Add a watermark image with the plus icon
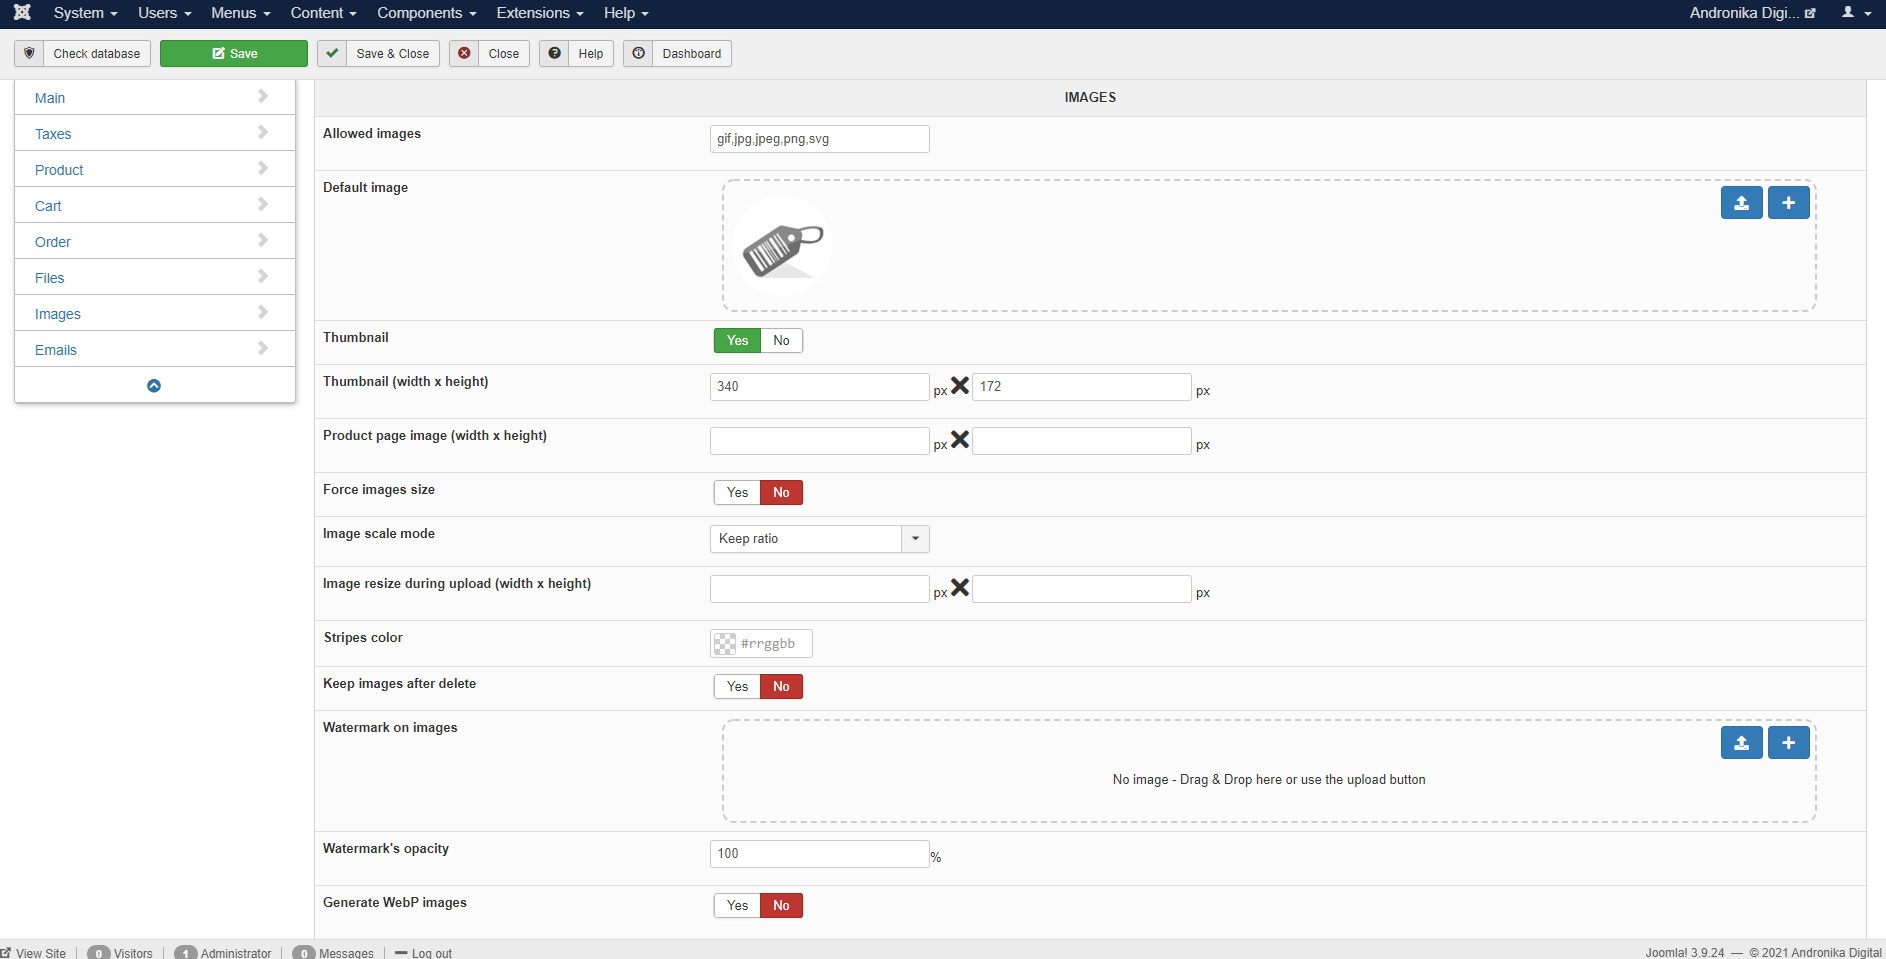Image resolution: width=1886 pixels, height=959 pixels. coord(1788,742)
